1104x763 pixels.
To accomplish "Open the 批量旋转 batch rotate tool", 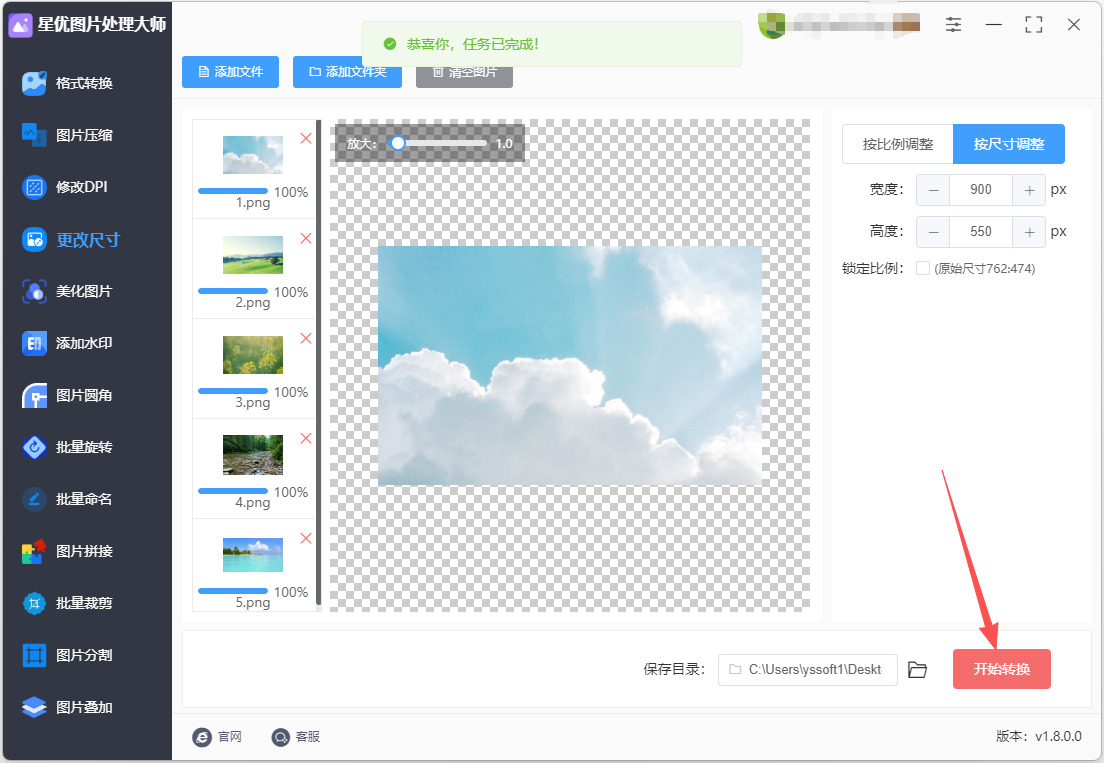I will (68, 448).
